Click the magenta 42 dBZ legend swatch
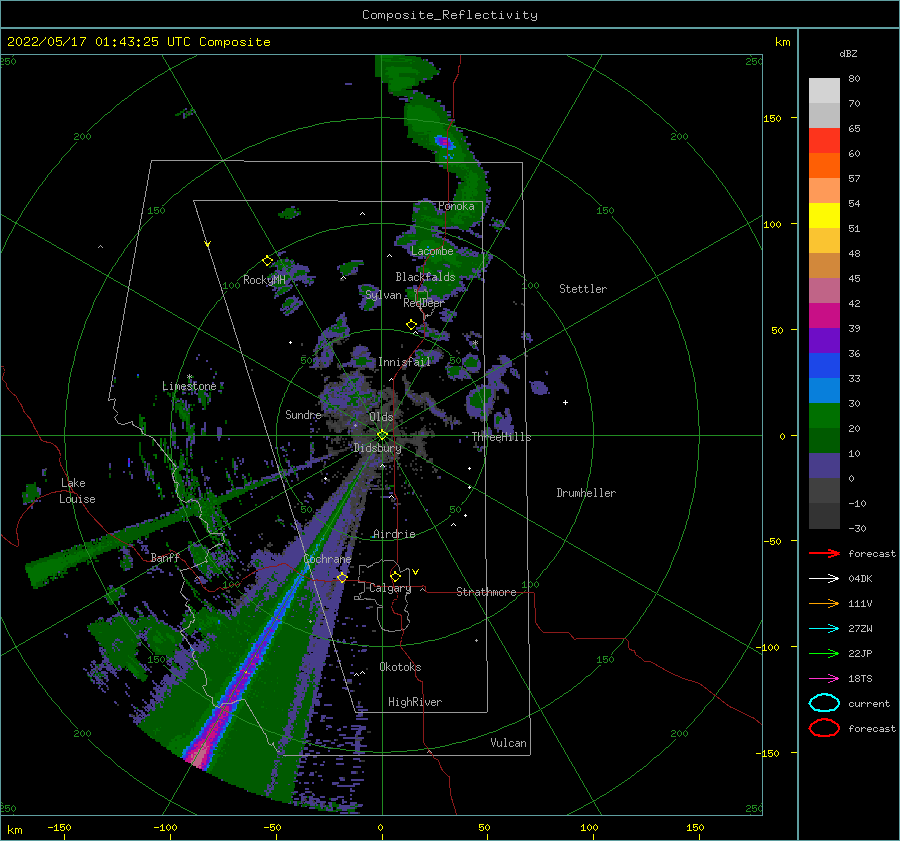Viewport: 900px width, 841px height. coord(824,315)
